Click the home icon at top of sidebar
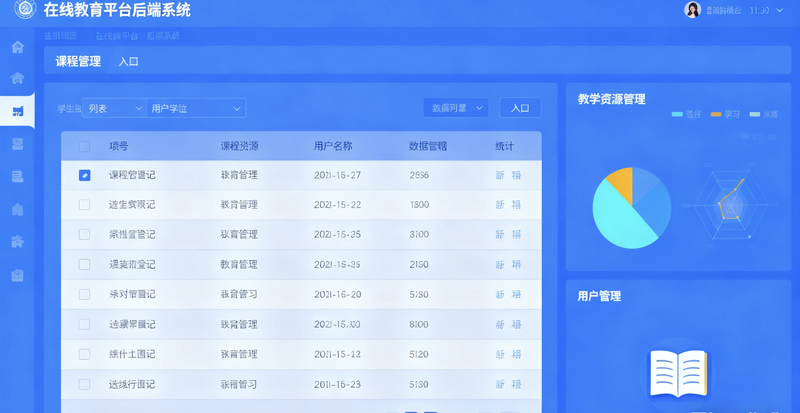800x413 pixels. 17,47
